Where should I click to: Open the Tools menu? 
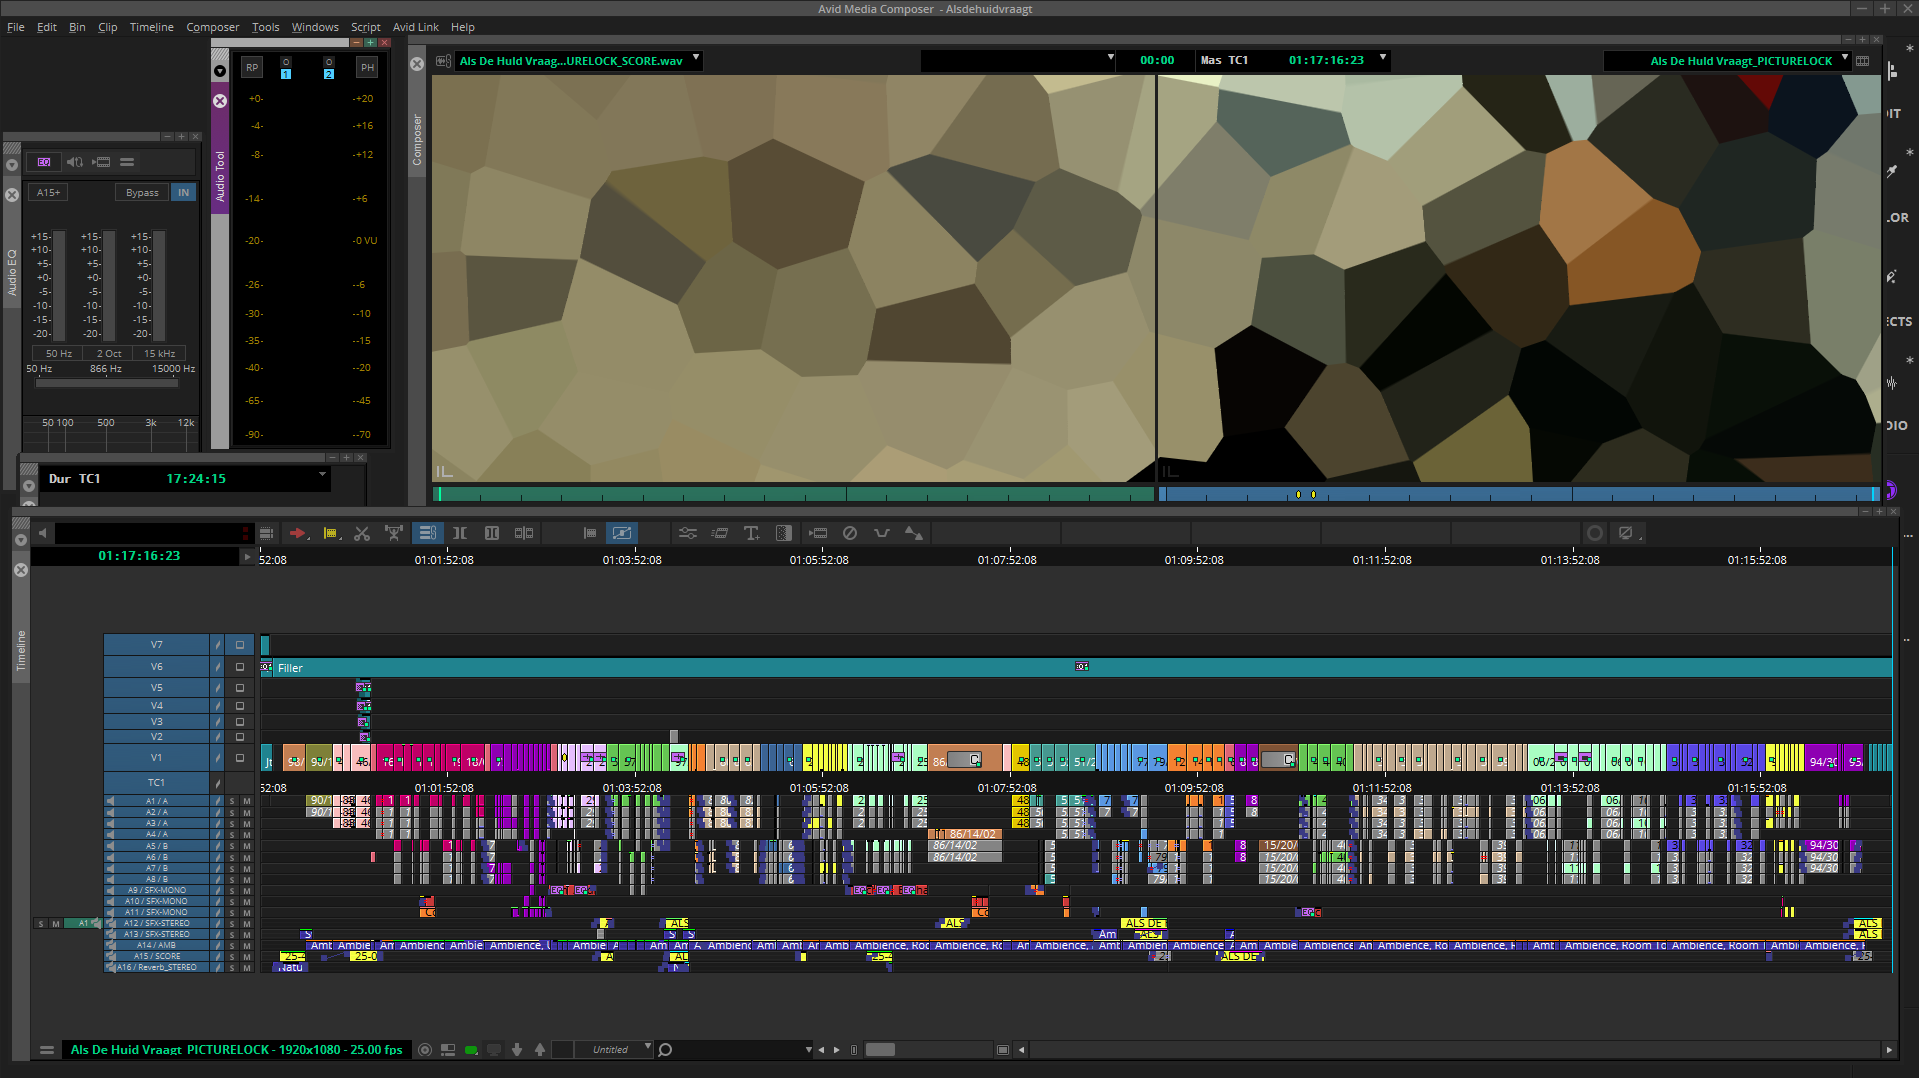(265, 27)
